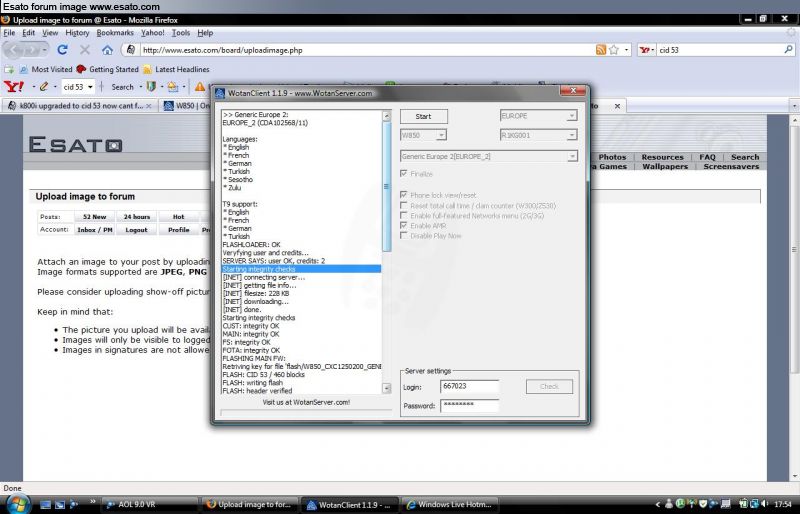Click the Yahoo toolbar Search button

click(122, 87)
